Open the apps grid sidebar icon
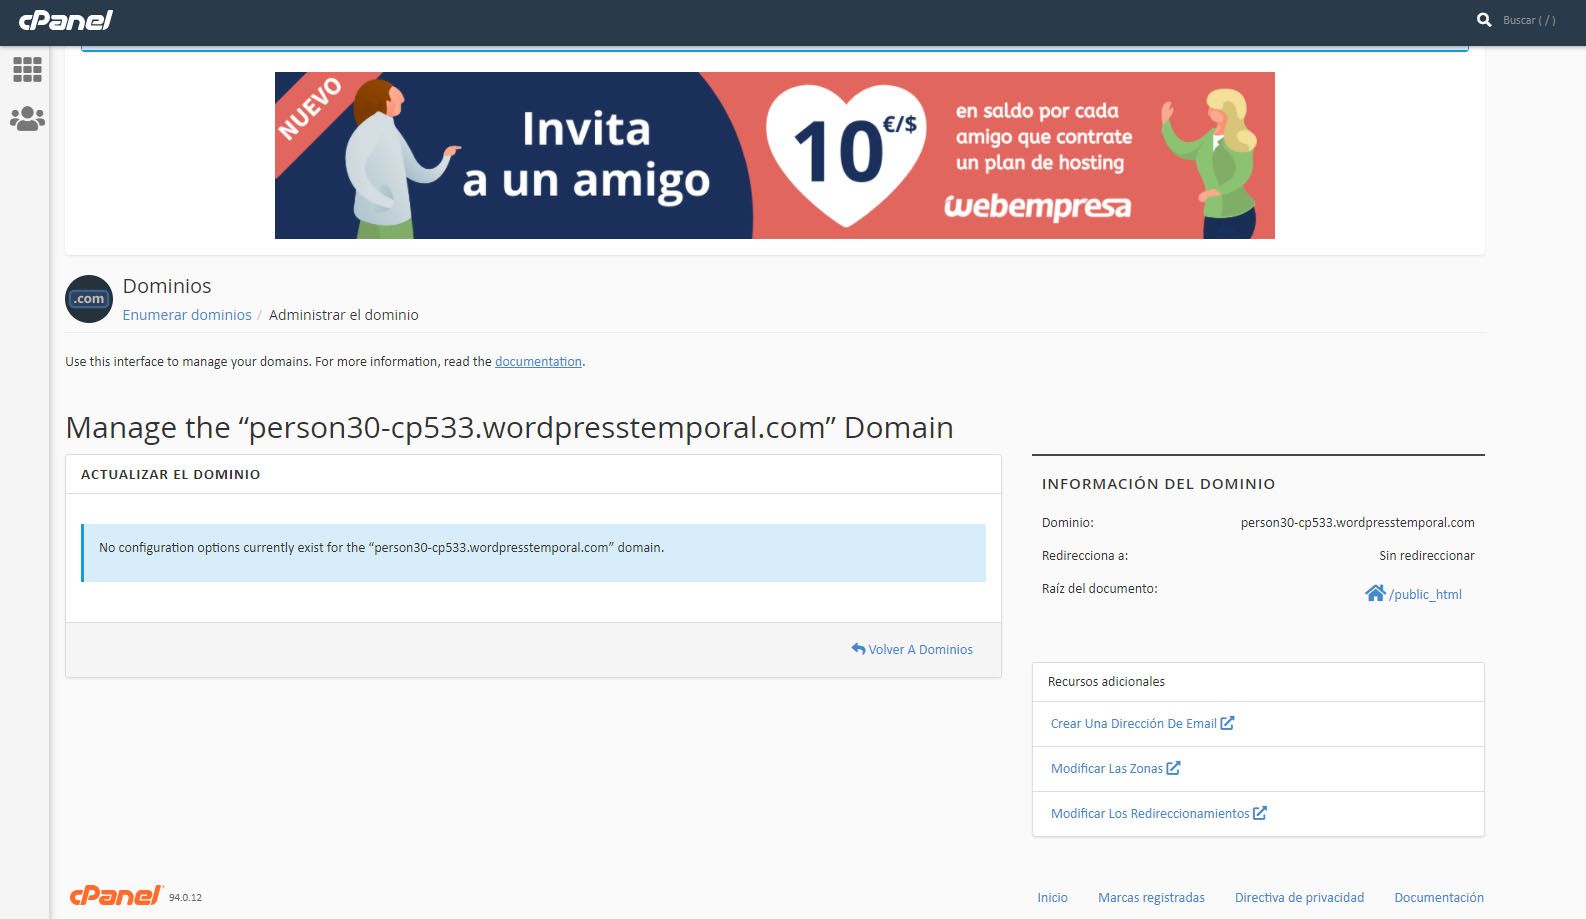Viewport: 1586px width, 919px height. [27, 69]
